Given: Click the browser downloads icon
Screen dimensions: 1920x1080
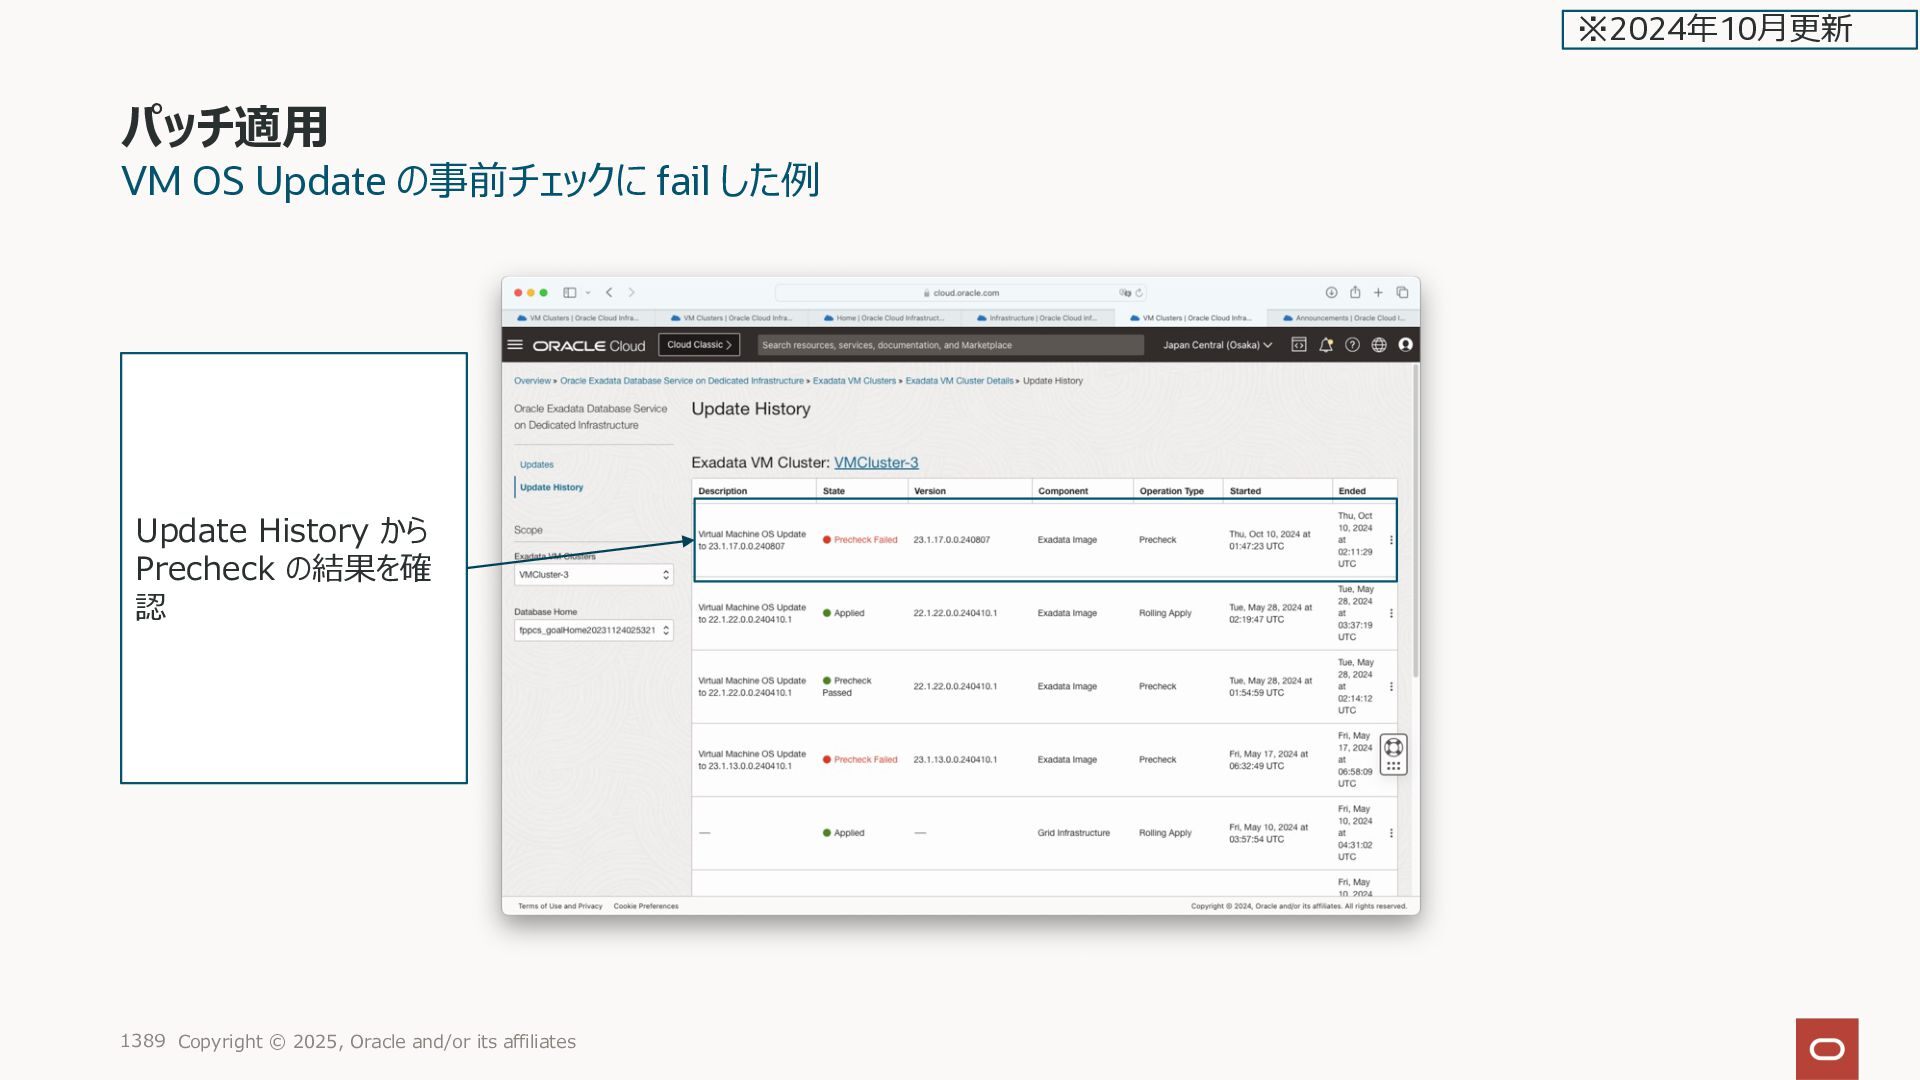Looking at the screenshot, I should pos(1331,293).
